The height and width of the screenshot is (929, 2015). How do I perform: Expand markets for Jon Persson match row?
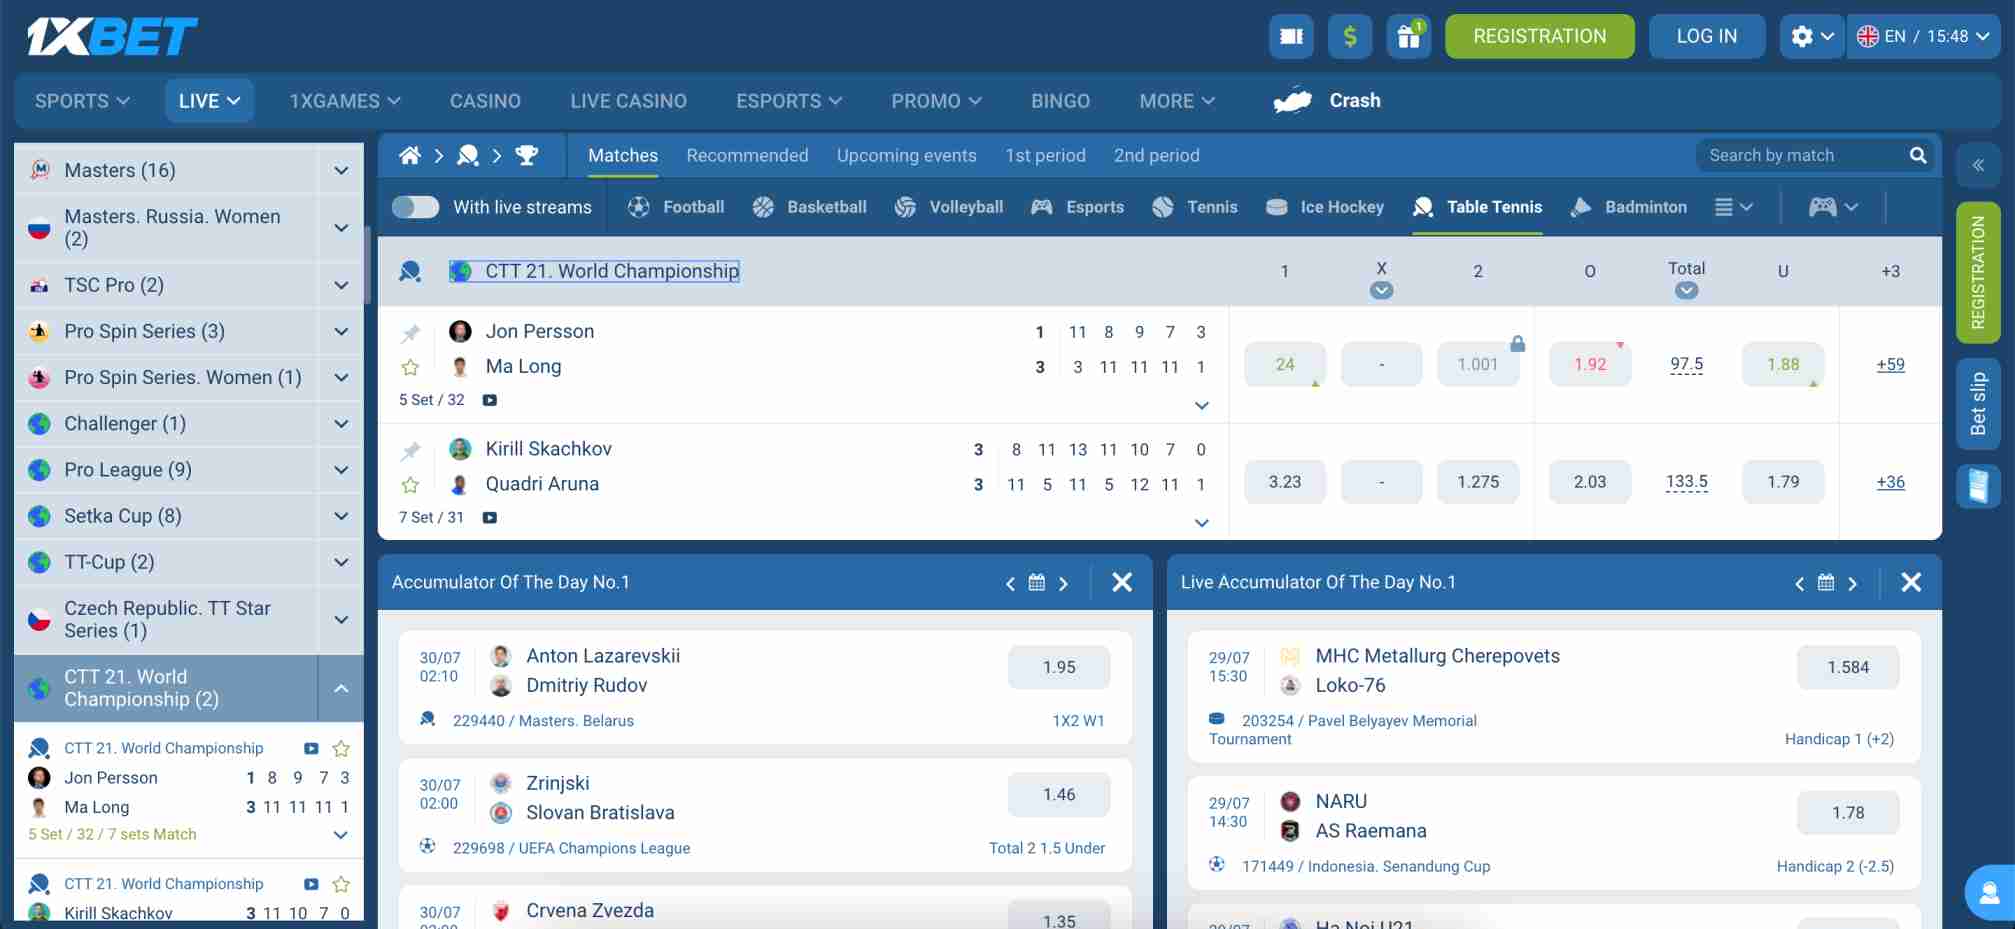(x=1202, y=406)
